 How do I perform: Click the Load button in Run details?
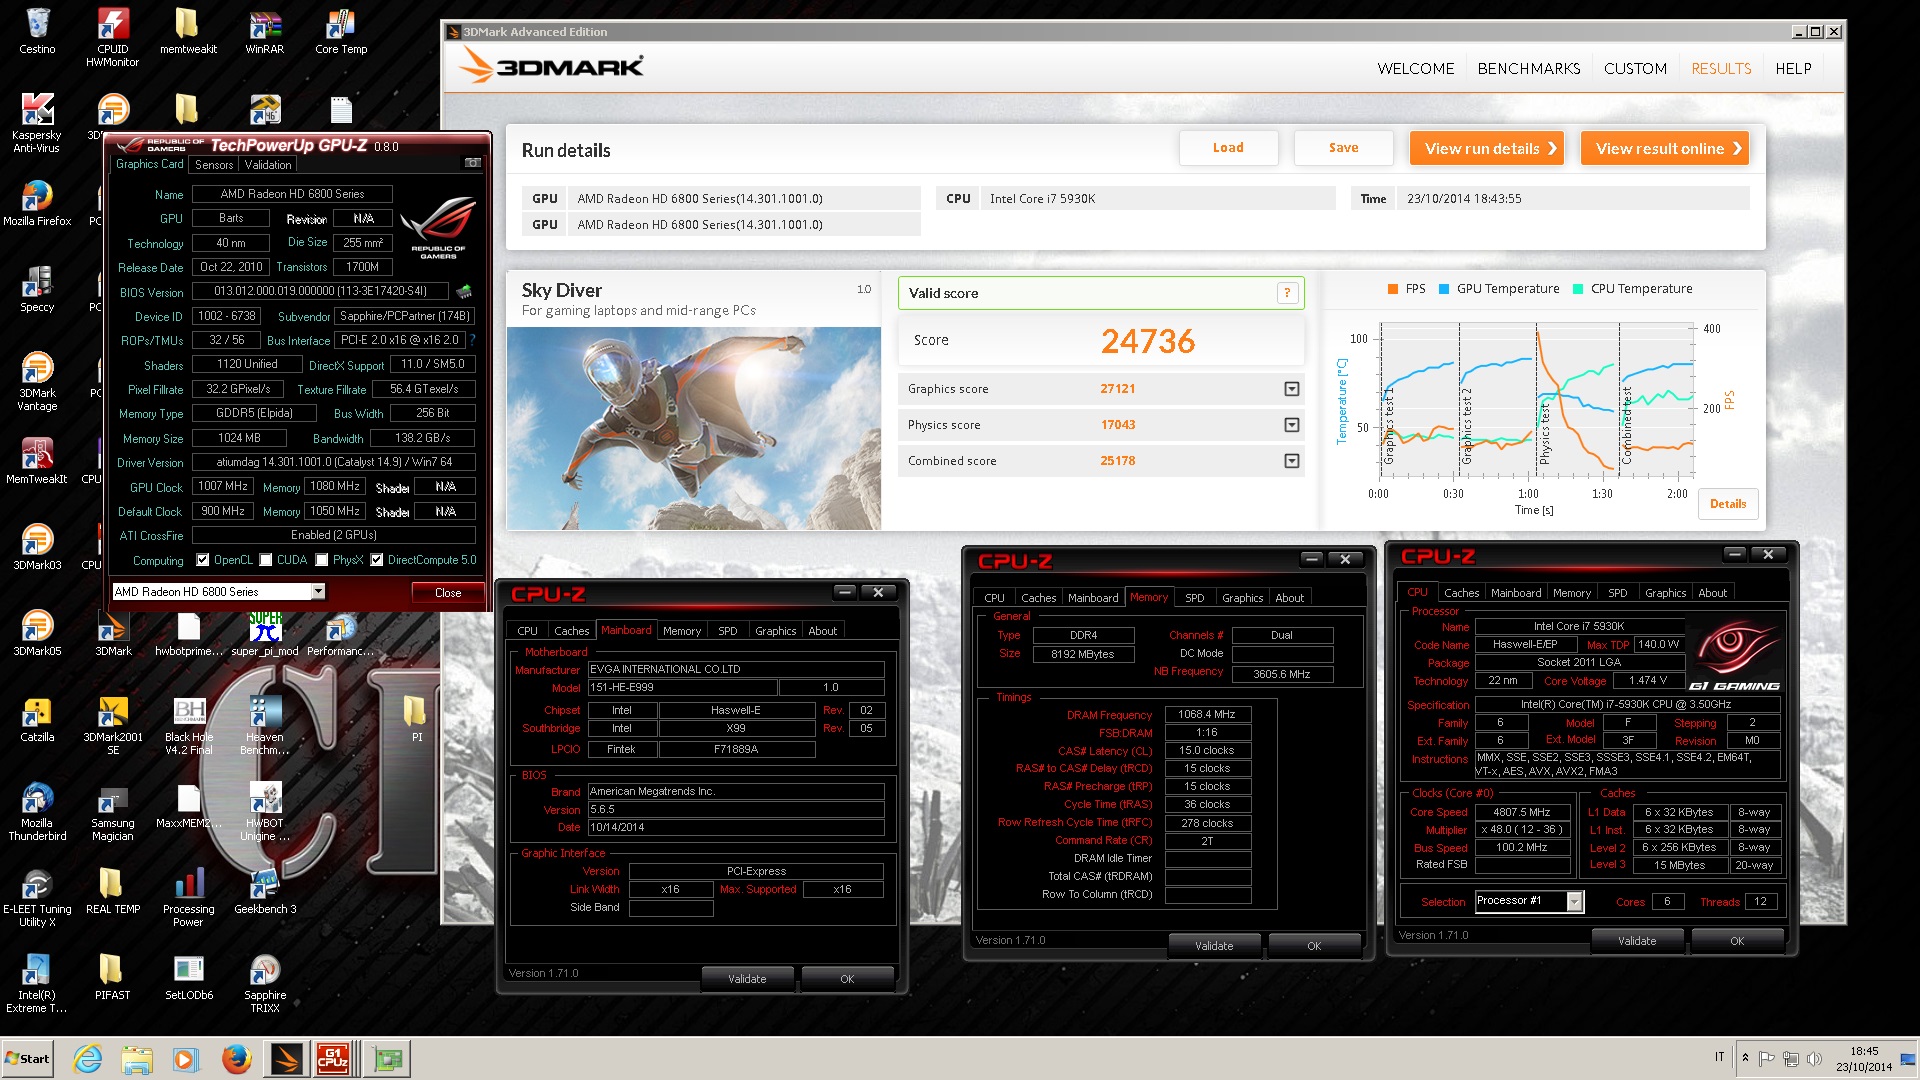[1228, 148]
